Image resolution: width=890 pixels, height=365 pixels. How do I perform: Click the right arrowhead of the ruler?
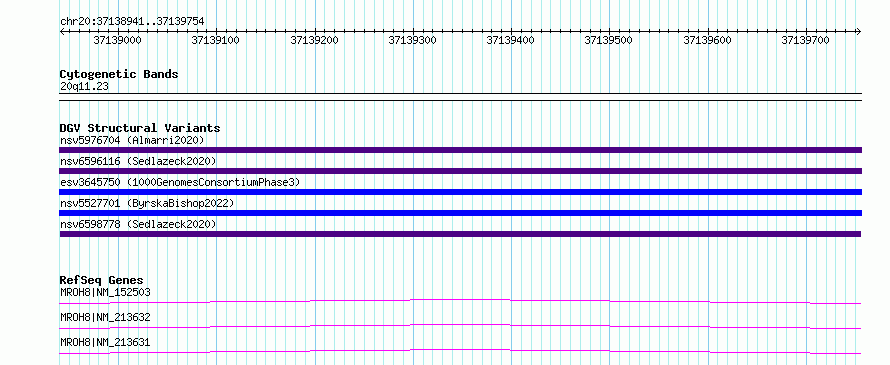pyautogui.click(x=859, y=32)
